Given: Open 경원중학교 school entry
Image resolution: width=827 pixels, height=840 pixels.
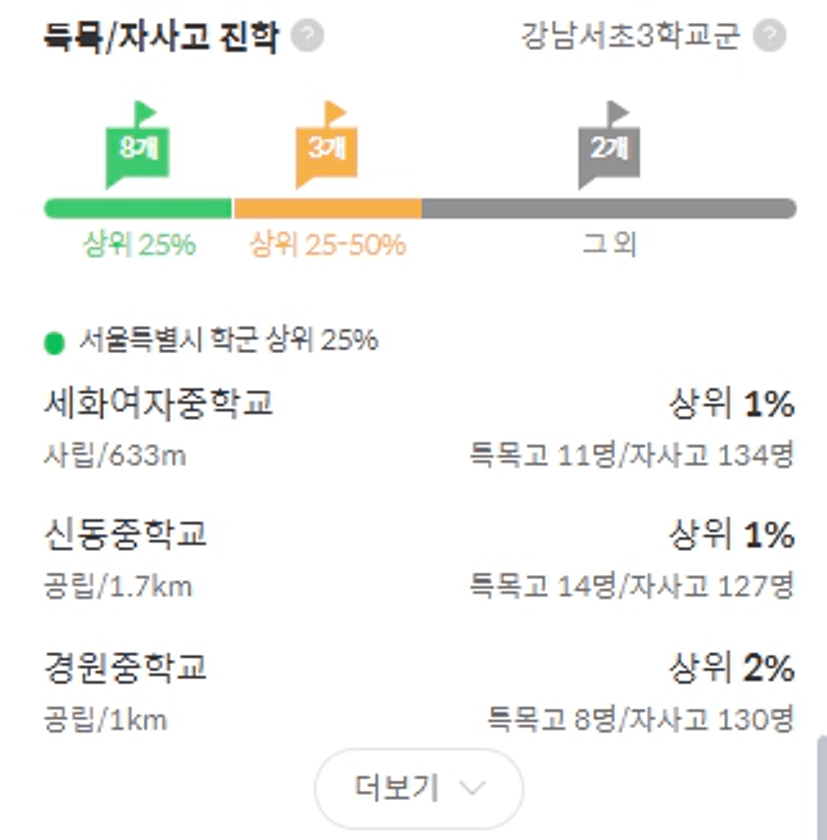Looking at the screenshot, I should [x=418, y=692].
